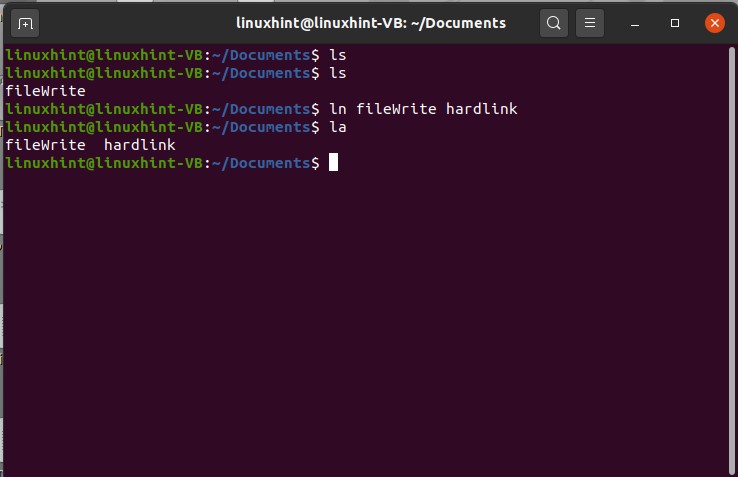Maximize the terminal window

[675, 22]
